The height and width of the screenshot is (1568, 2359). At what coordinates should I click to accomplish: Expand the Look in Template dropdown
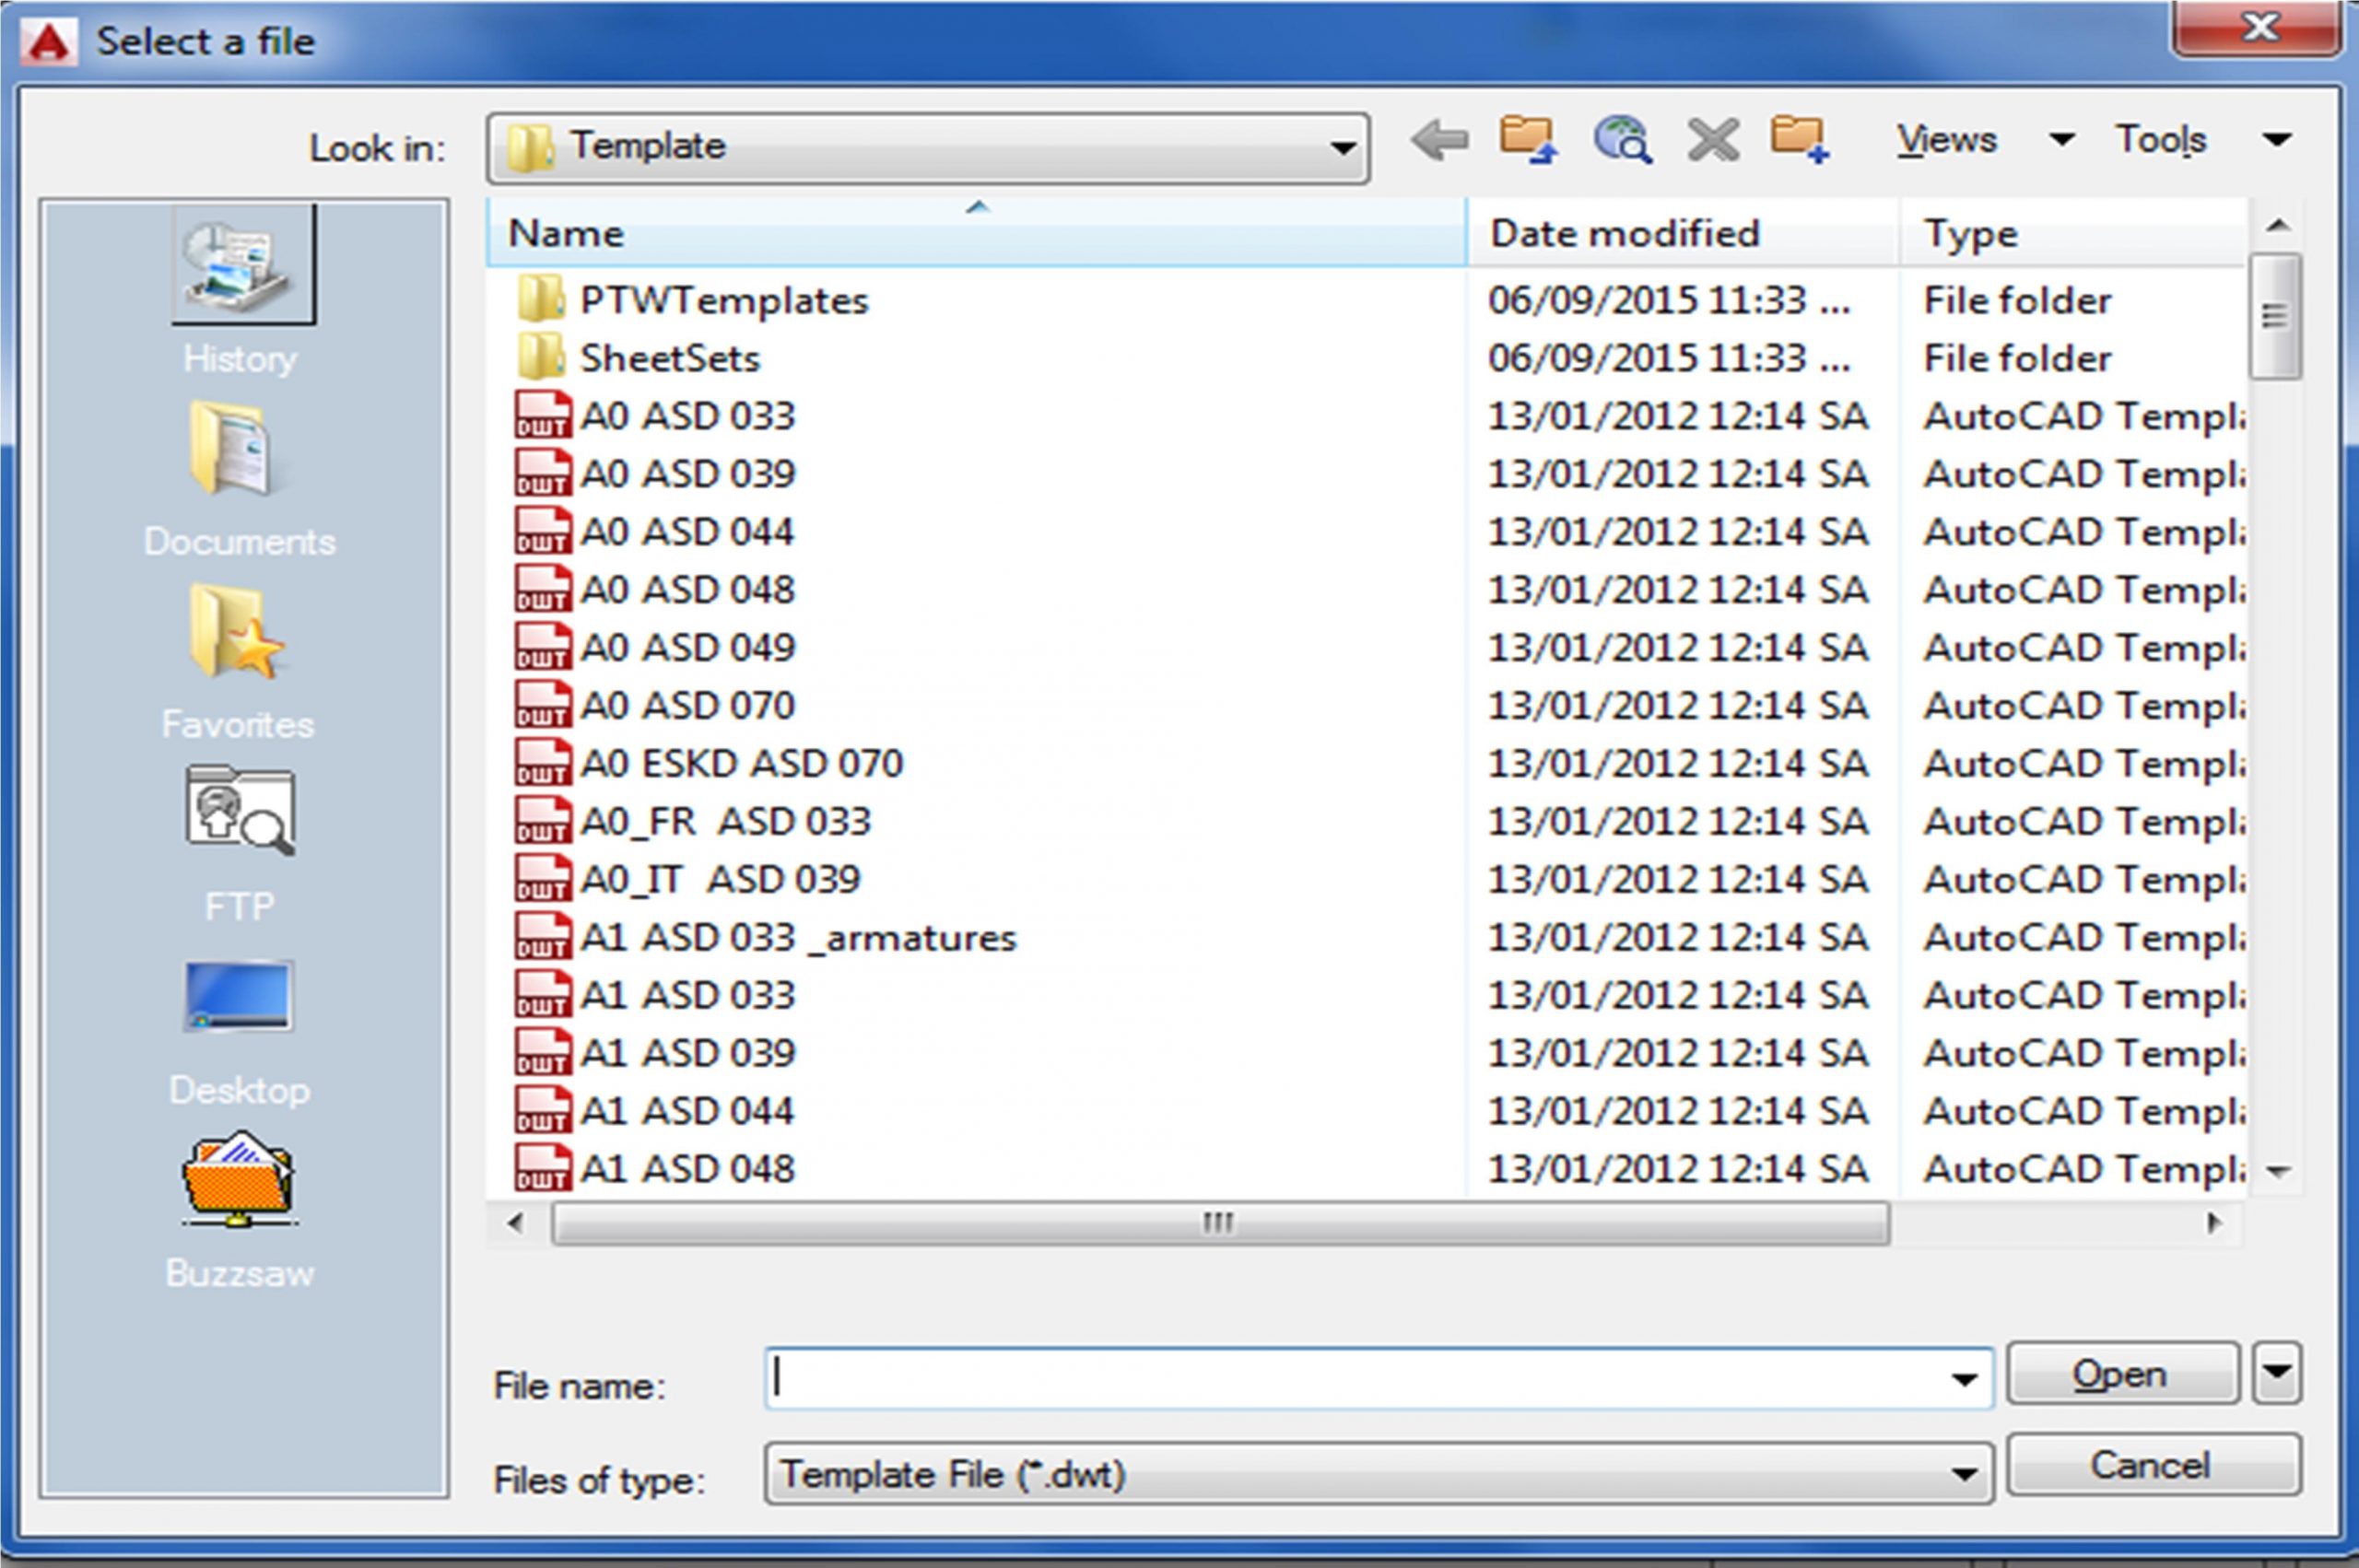(x=1342, y=149)
